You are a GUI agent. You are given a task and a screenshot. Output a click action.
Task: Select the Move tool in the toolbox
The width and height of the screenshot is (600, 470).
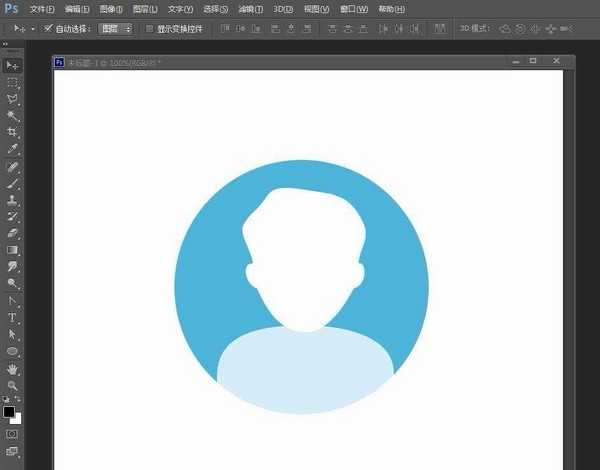tap(13, 65)
